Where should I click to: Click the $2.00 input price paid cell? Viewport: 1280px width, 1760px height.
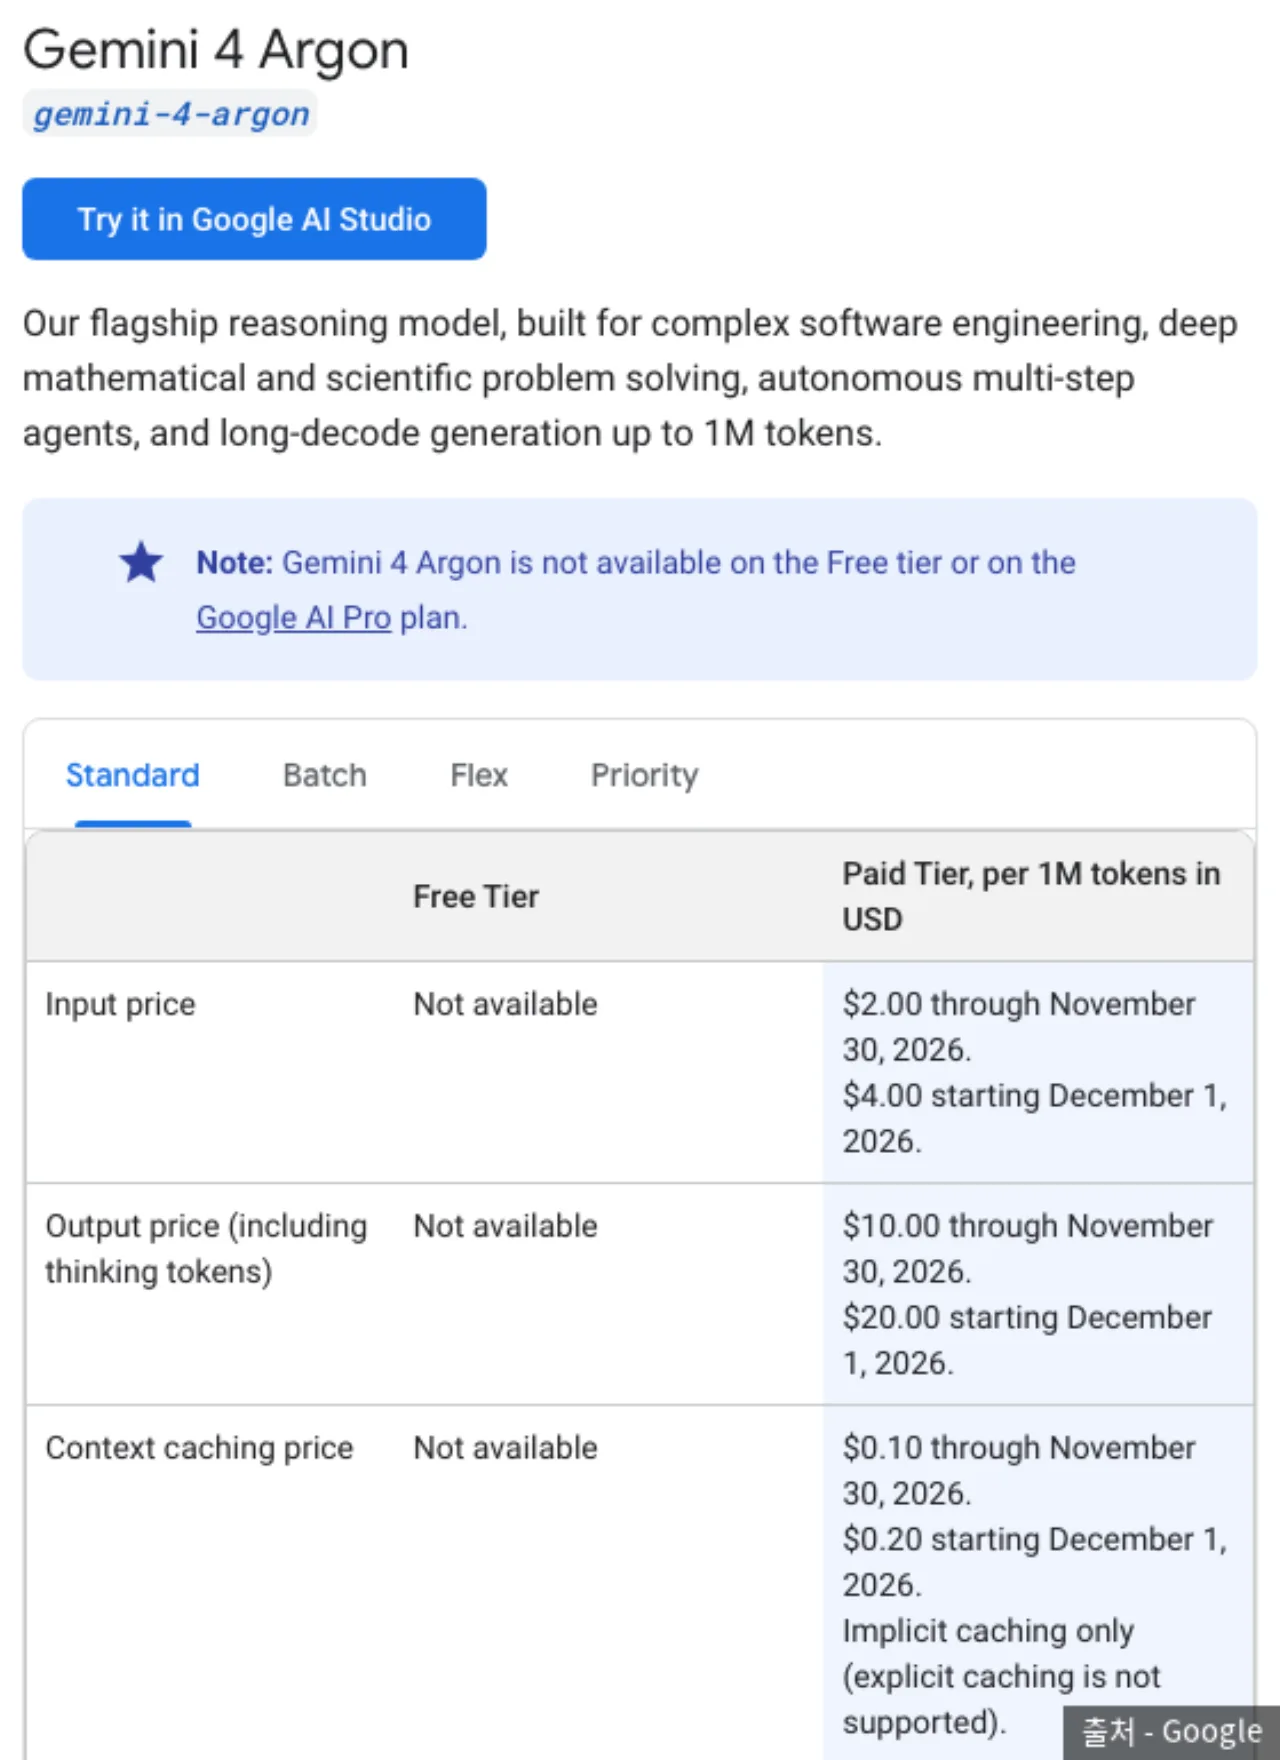(x=1038, y=1072)
